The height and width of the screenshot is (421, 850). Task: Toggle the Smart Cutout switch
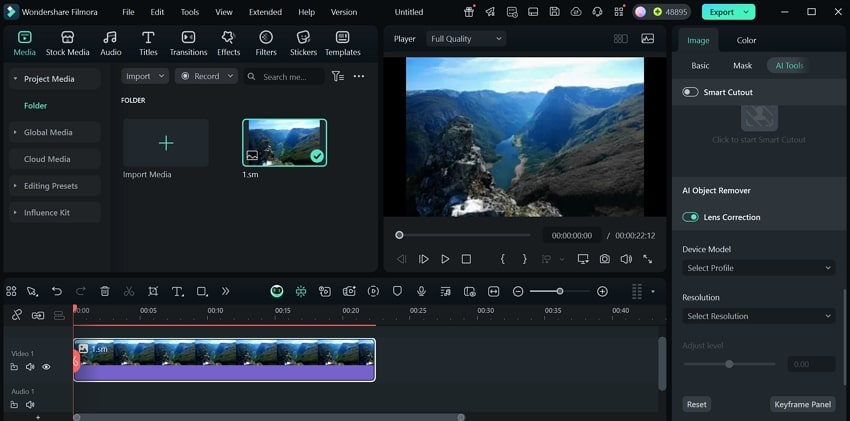point(690,92)
